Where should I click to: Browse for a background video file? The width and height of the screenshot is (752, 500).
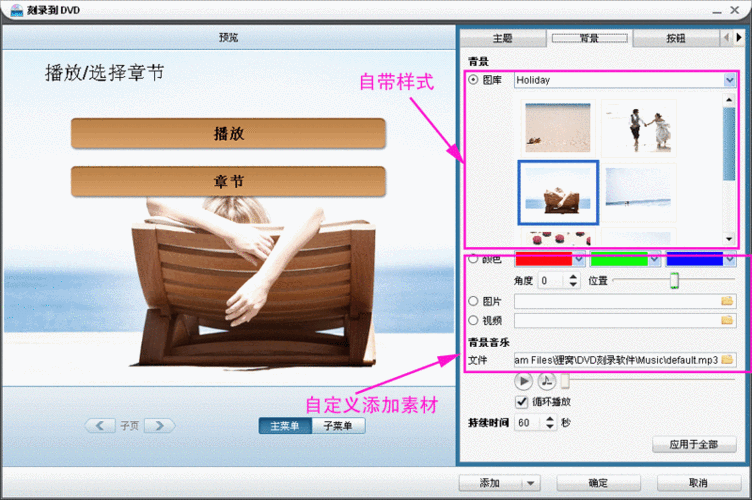[727, 320]
